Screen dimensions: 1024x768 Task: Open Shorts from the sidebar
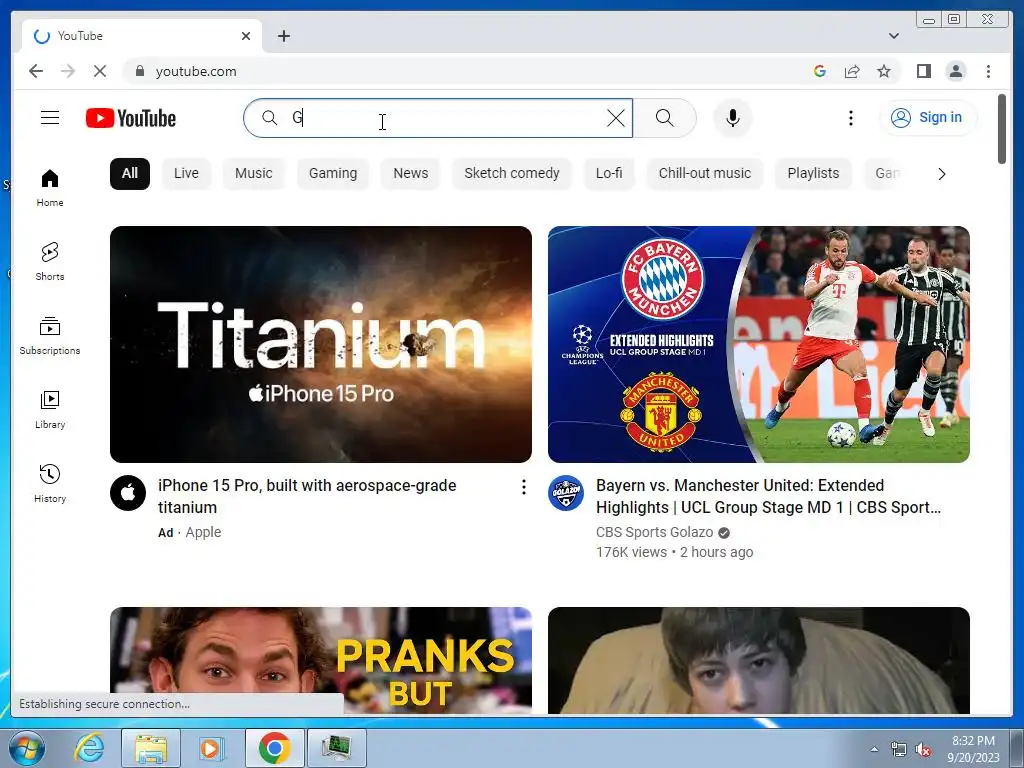click(x=50, y=262)
